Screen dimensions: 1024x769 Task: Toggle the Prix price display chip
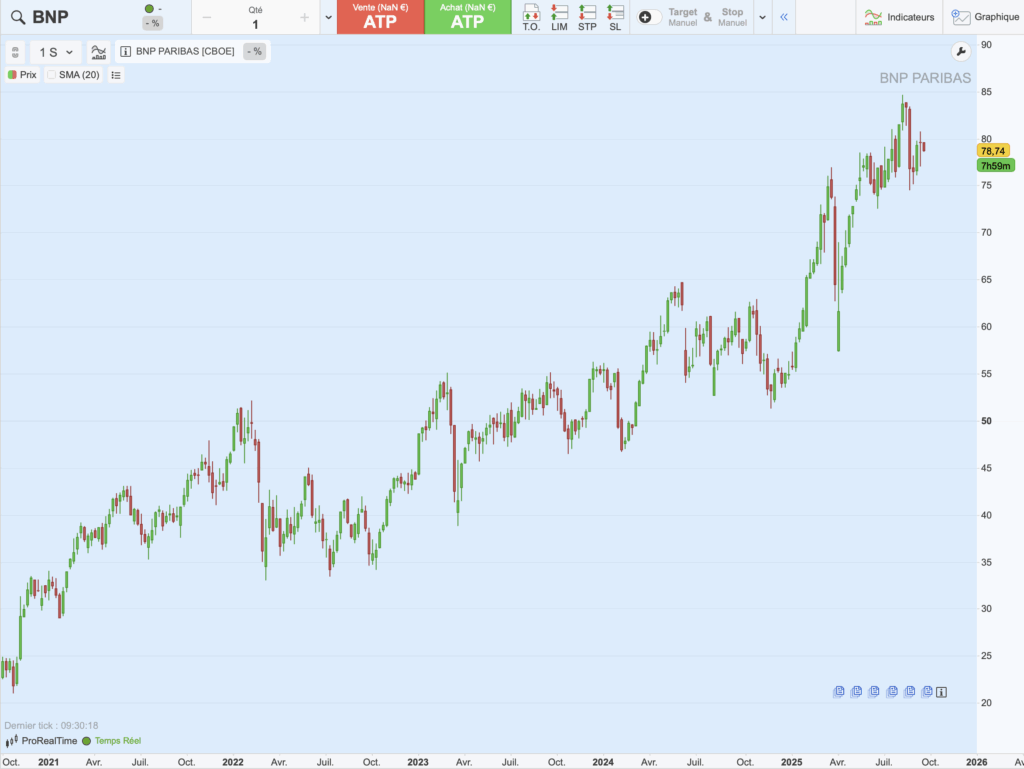tap(22, 75)
